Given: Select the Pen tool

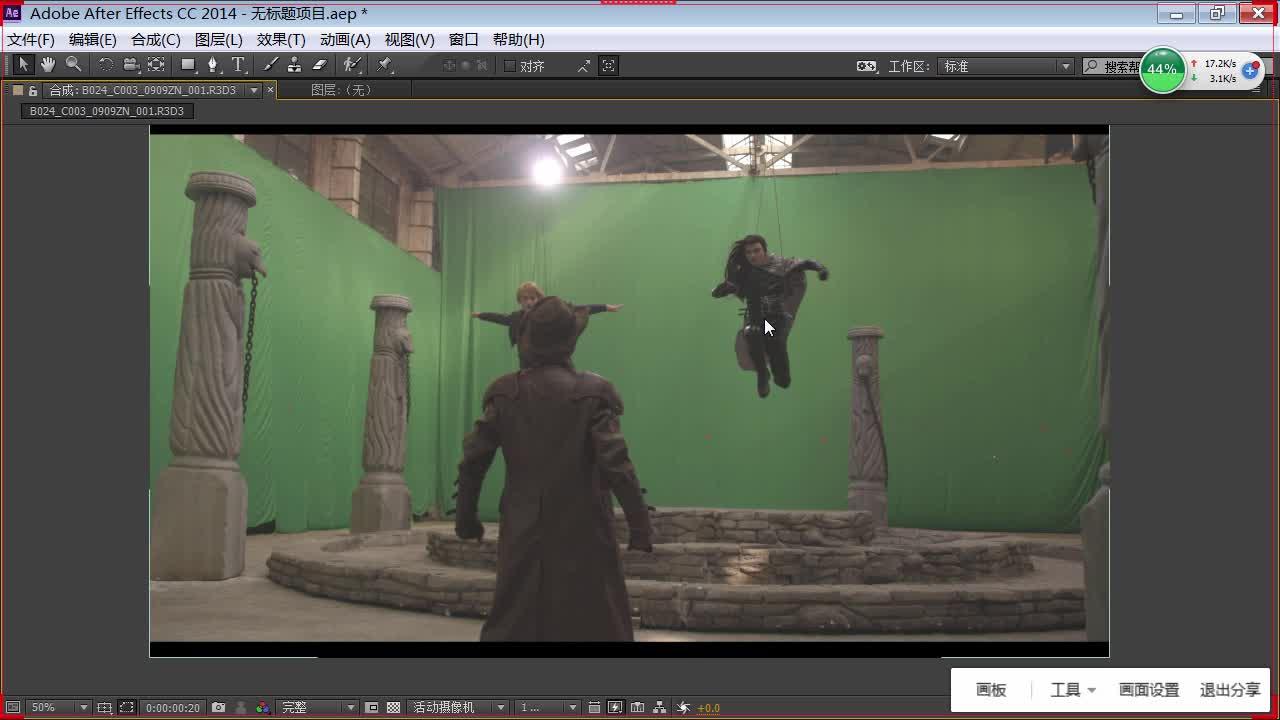Looking at the screenshot, I should tap(212, 65).
